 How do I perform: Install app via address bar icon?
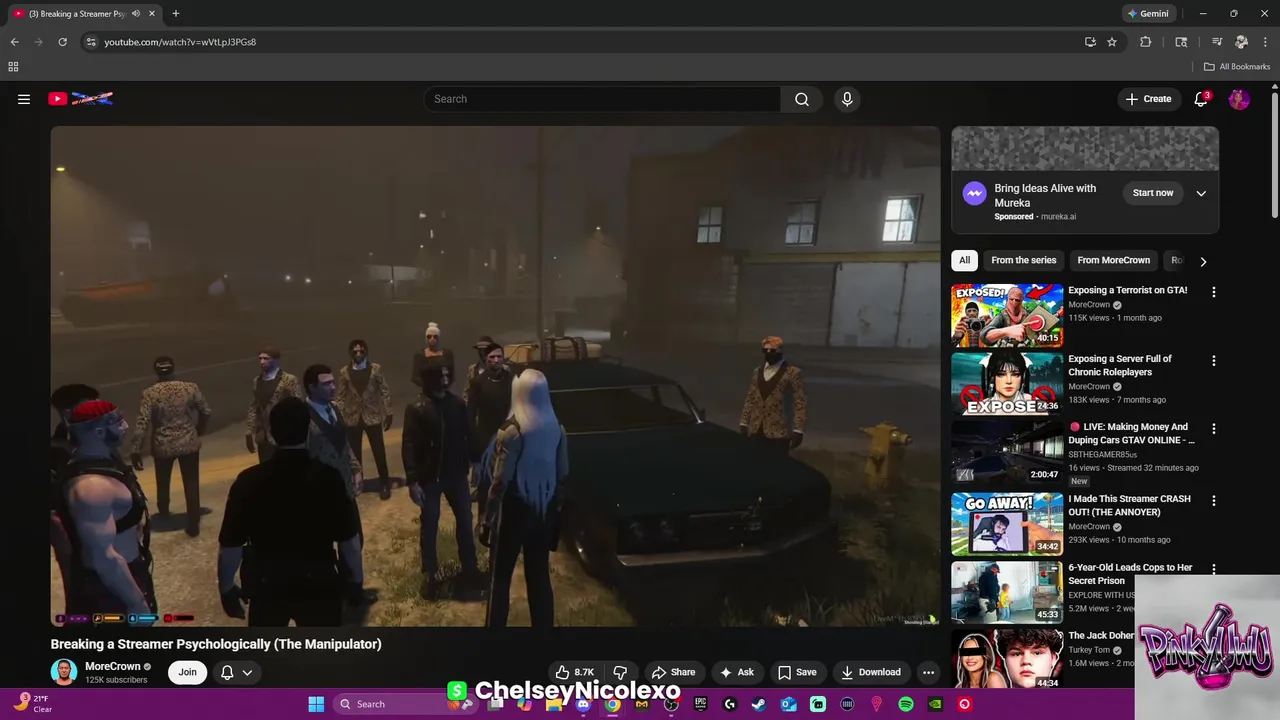[1090, 42]
